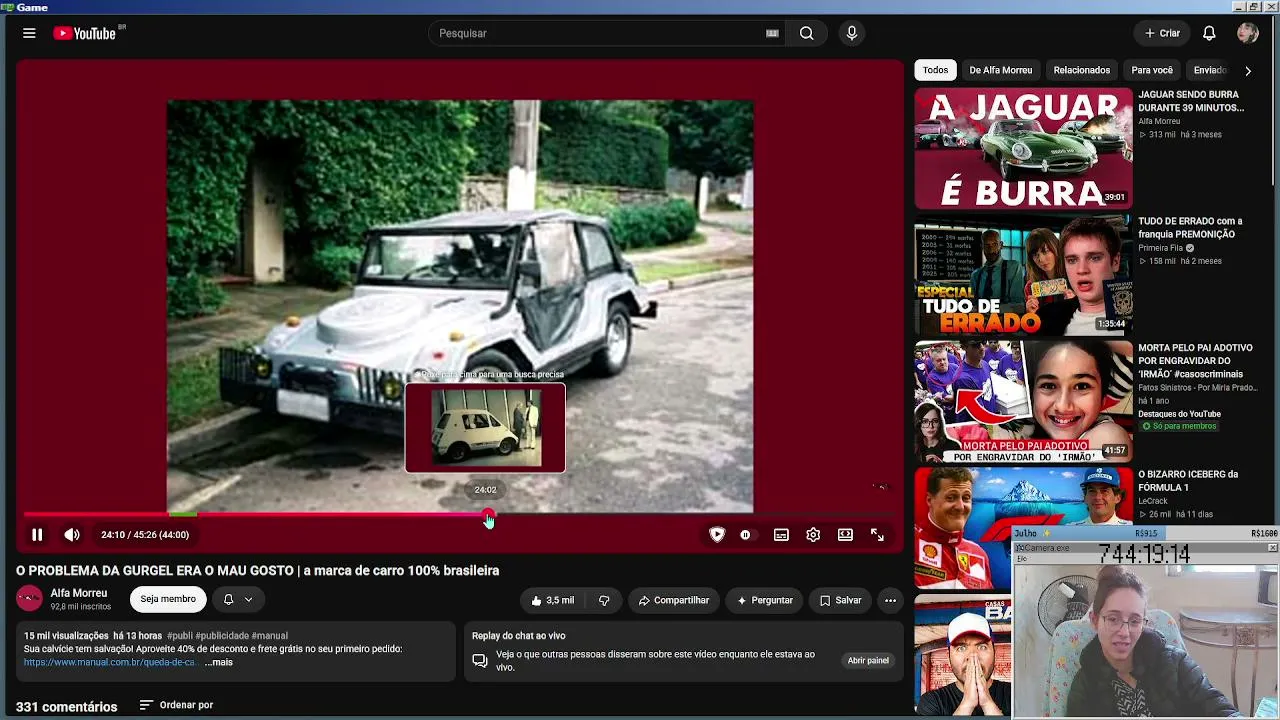Select the Para você filter chip
Viewport: 1280px width, 720px height.
pyautogui.click(x=1152, y=70)
